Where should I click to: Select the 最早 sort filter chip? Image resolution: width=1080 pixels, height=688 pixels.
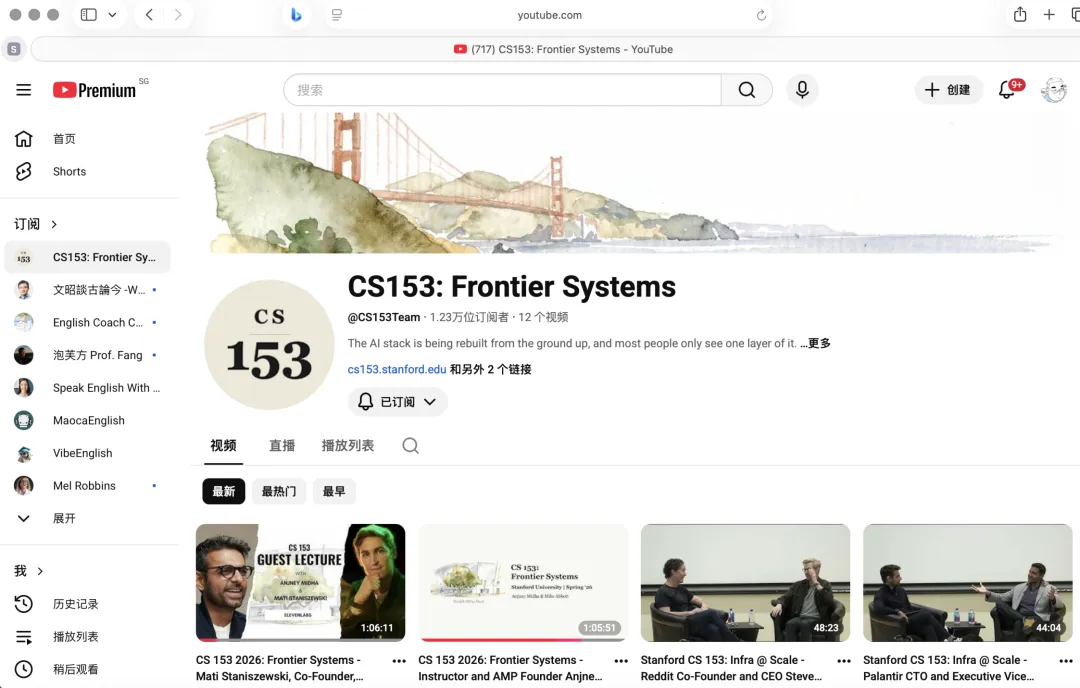tap(334, 491)
